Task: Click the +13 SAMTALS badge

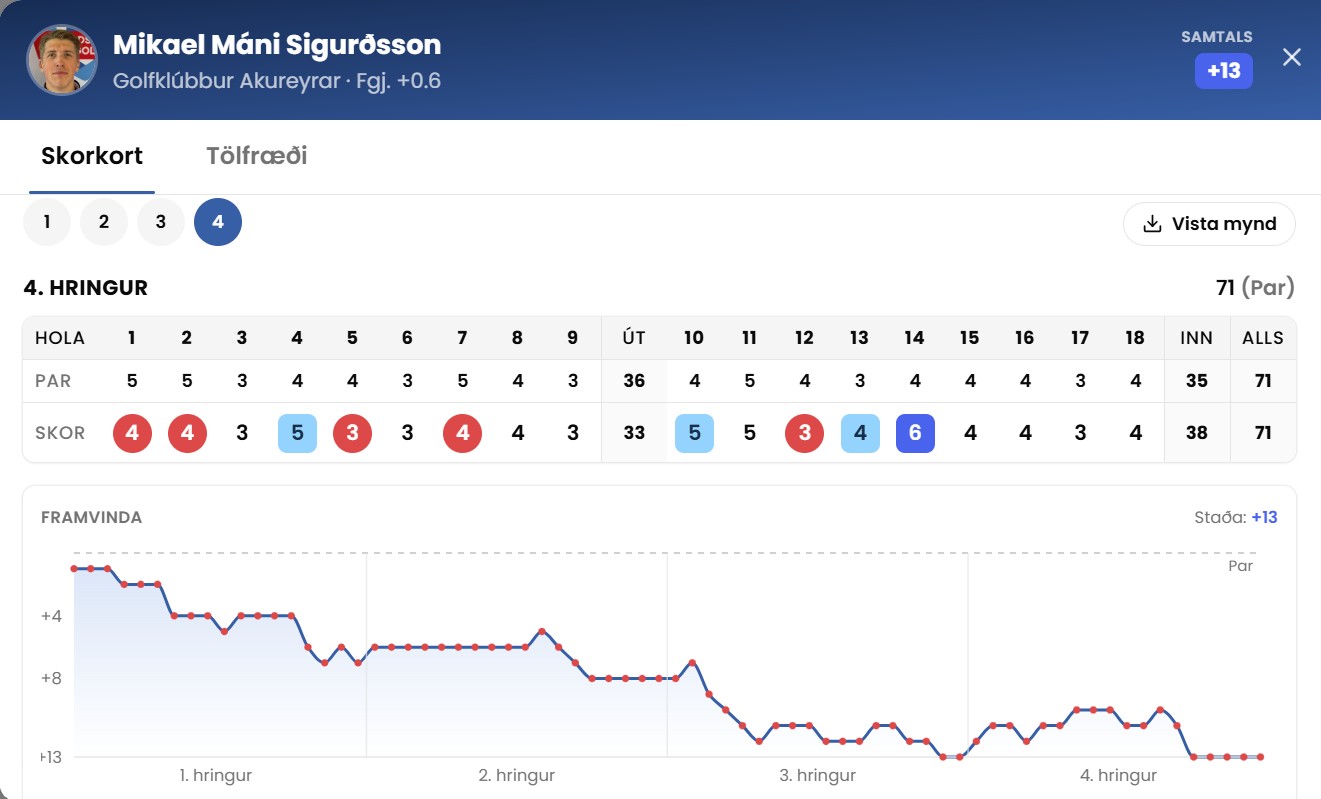Action: pos(1224,71)
